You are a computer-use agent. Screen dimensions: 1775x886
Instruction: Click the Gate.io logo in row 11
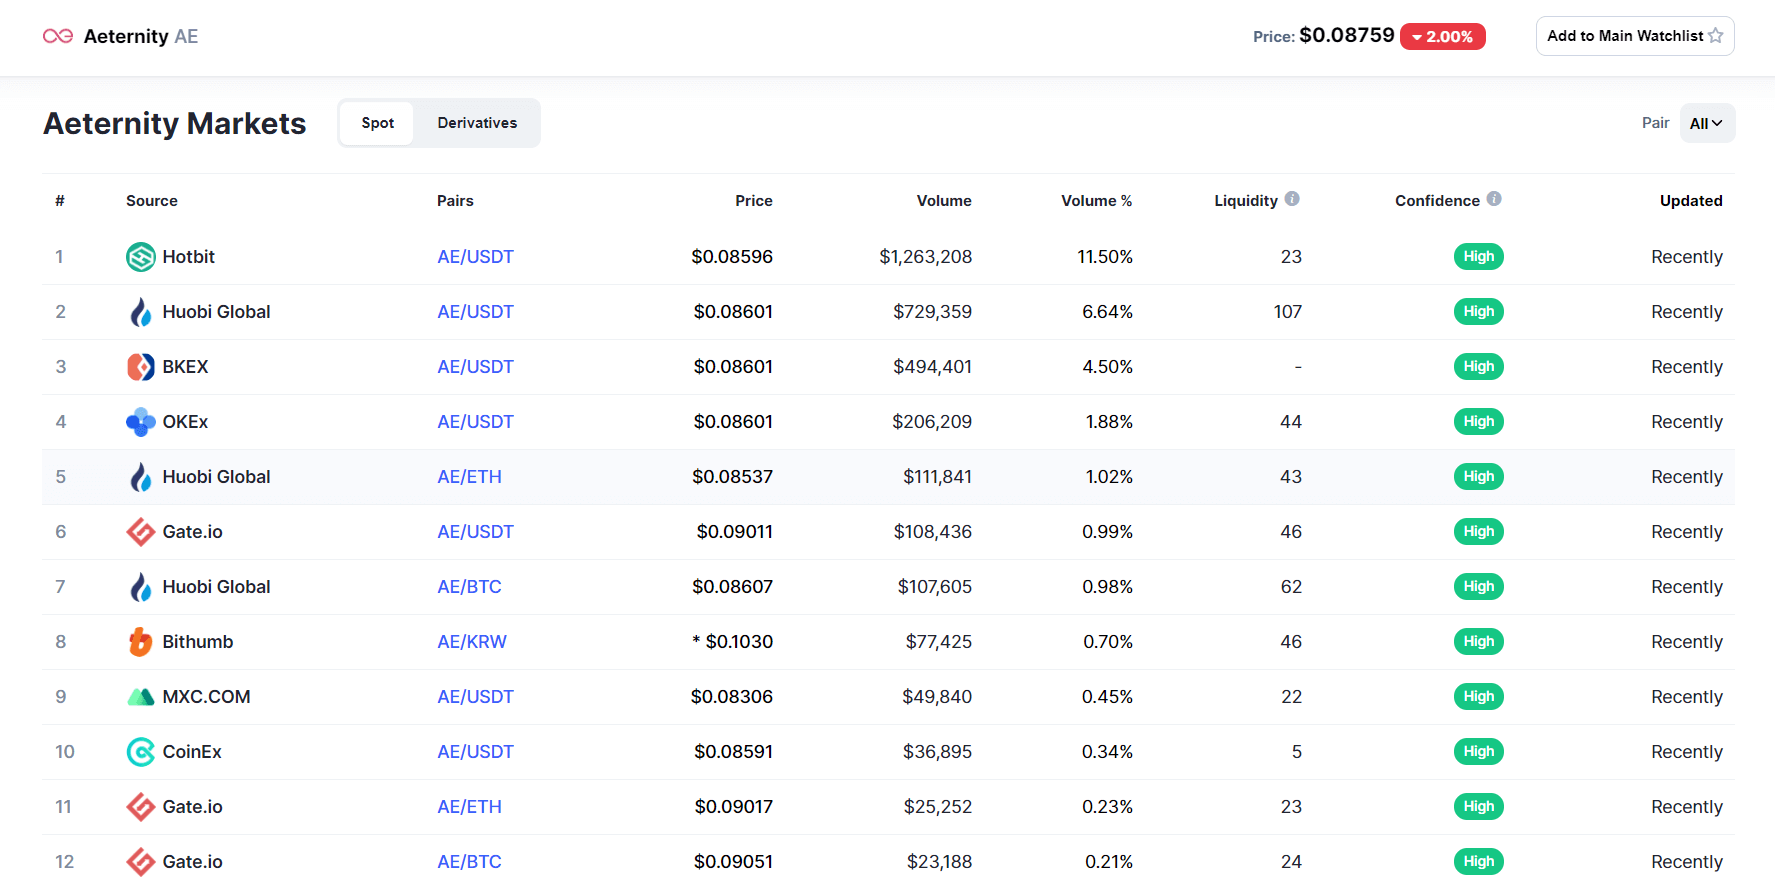pyautogui.click(x=141, y=807)
